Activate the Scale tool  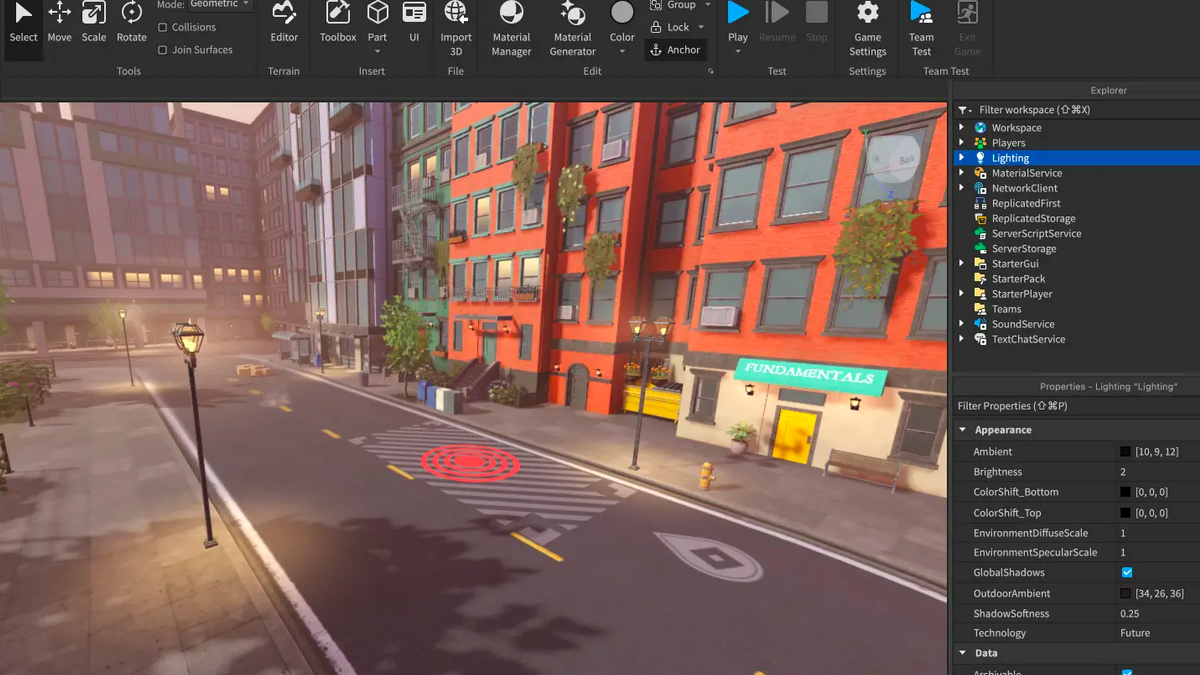click(x=94, y=22)
